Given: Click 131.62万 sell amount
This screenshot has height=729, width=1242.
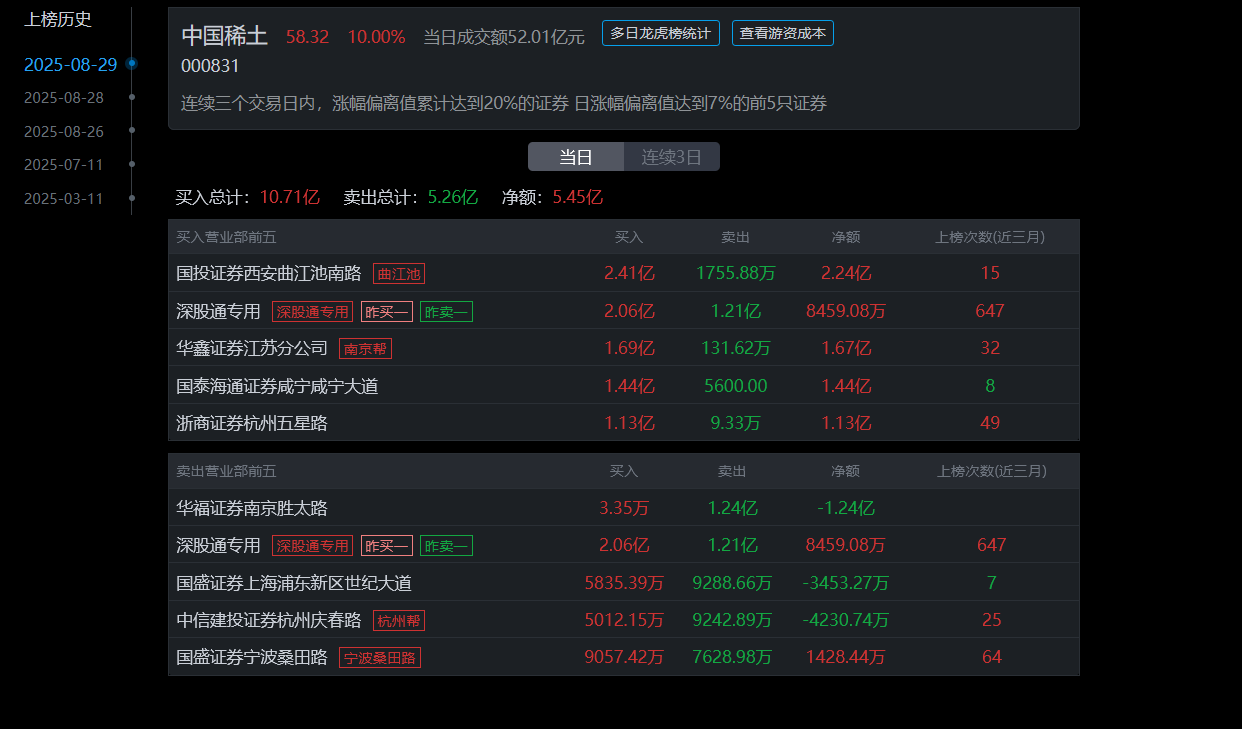Looking at the screenshot, I should pyautogui.click(x=736, y=348).
